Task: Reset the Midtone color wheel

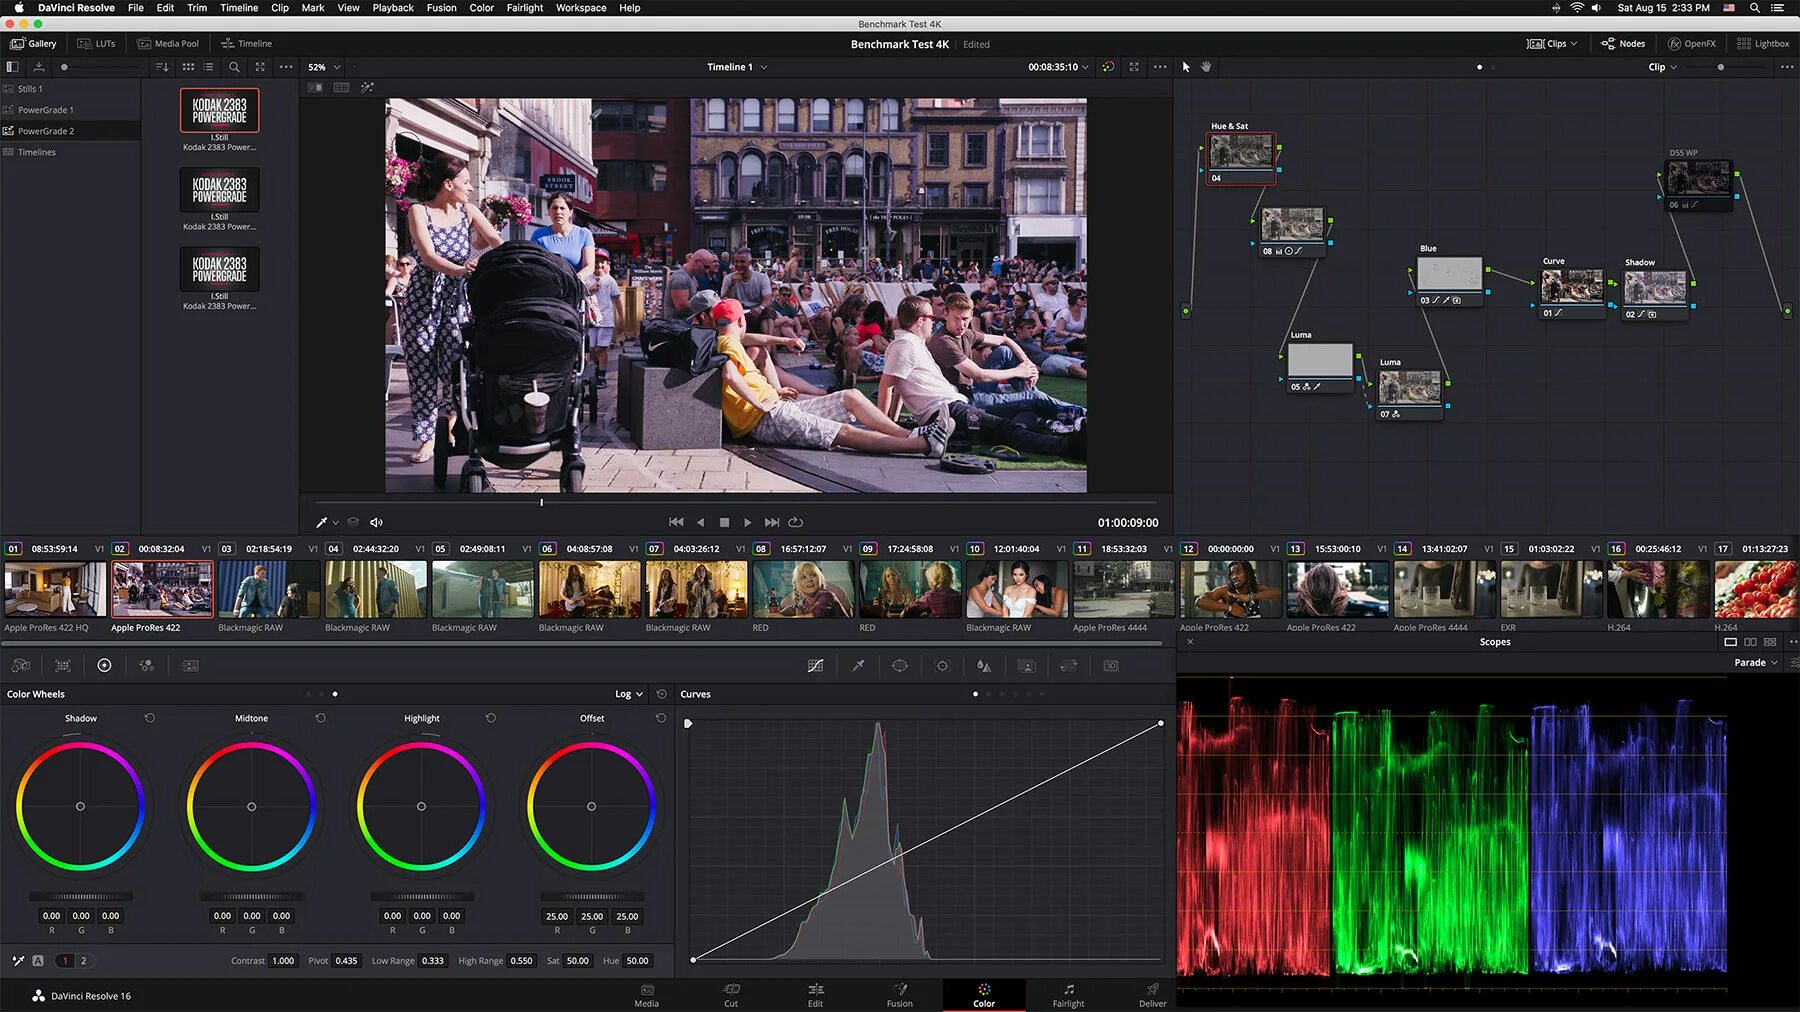Action: pyautogui.click(x=320, y=718)
